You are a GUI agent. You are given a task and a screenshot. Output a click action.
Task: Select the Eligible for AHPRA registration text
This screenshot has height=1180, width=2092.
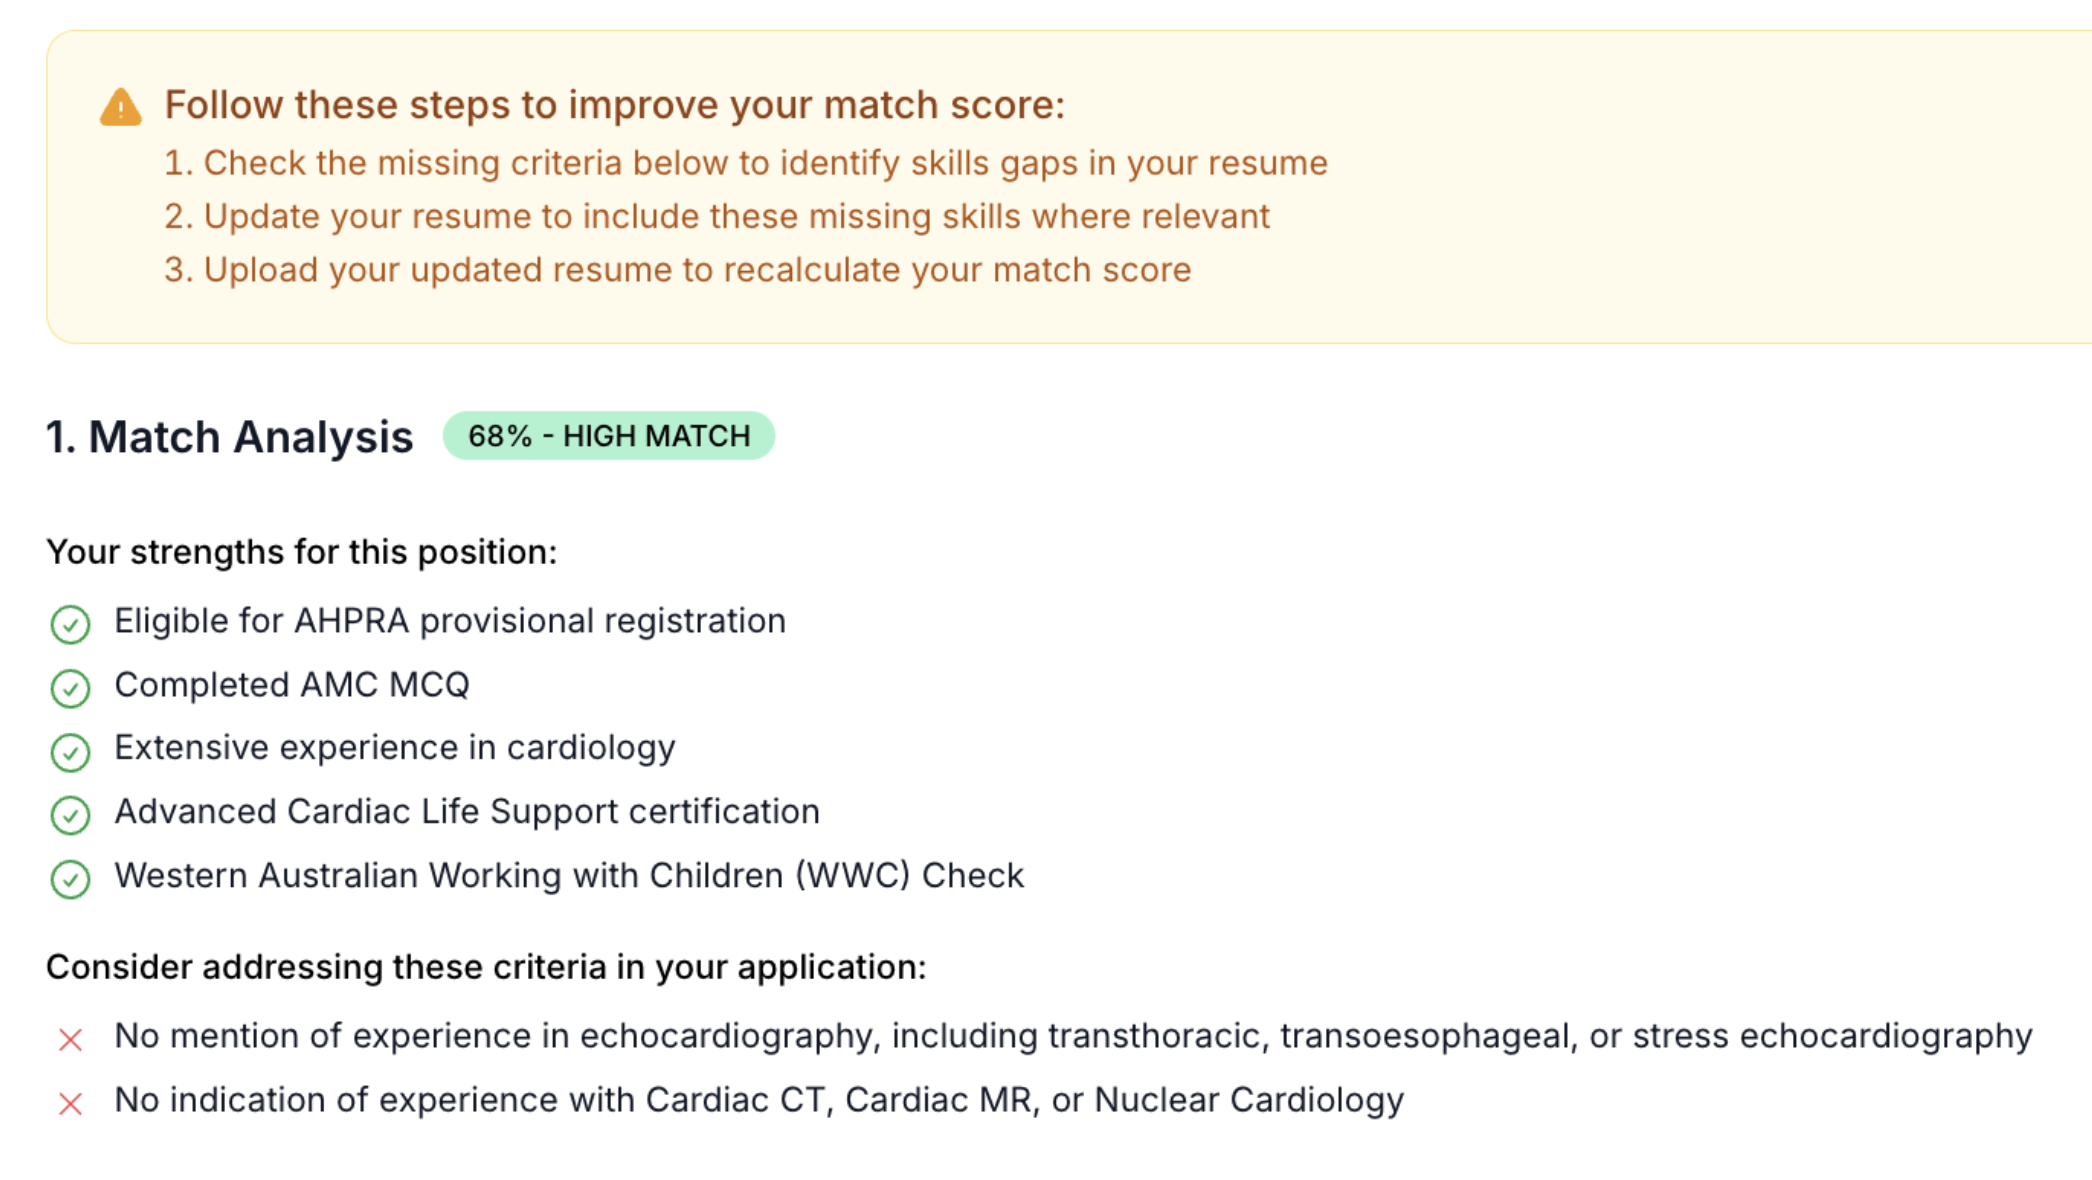pos(450,621)
